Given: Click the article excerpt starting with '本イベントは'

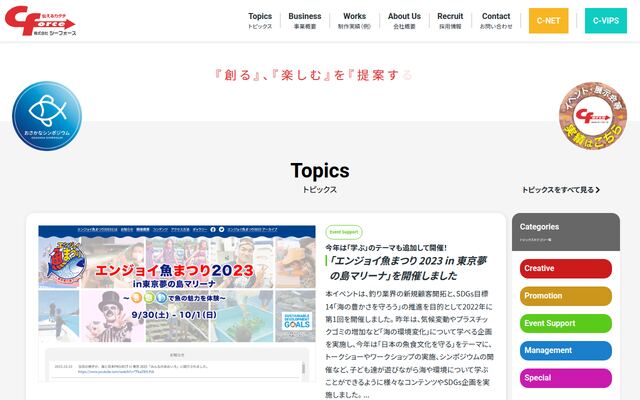Looking at the screenshot, I should click(x=409, y=344).
